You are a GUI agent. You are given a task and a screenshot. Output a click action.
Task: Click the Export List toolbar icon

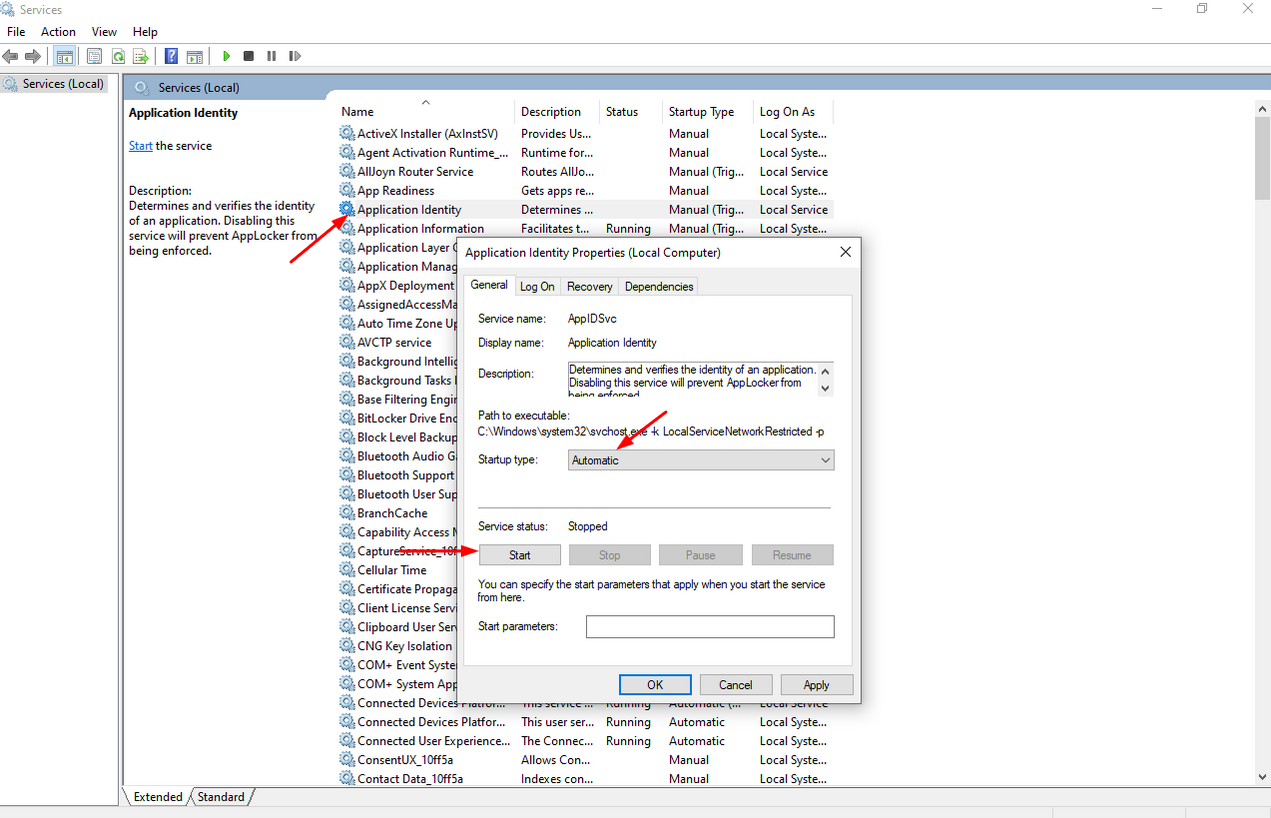click(x=141, y=56)
